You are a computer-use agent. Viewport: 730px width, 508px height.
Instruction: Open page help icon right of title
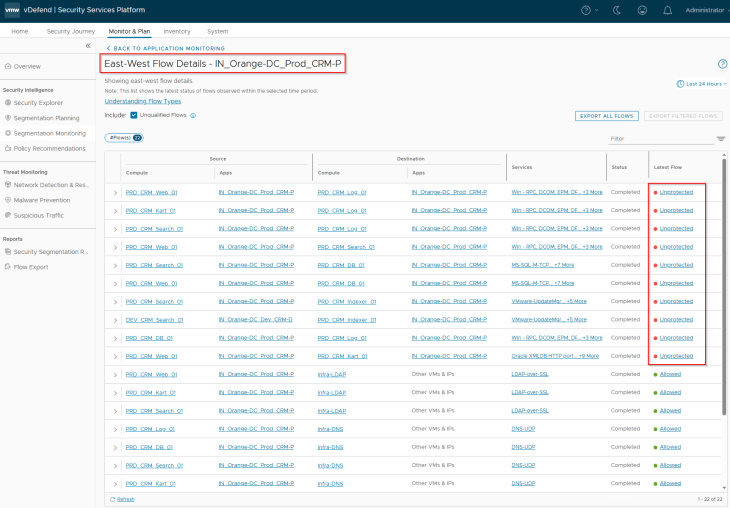pyautogui.click(x=722, y=64)
